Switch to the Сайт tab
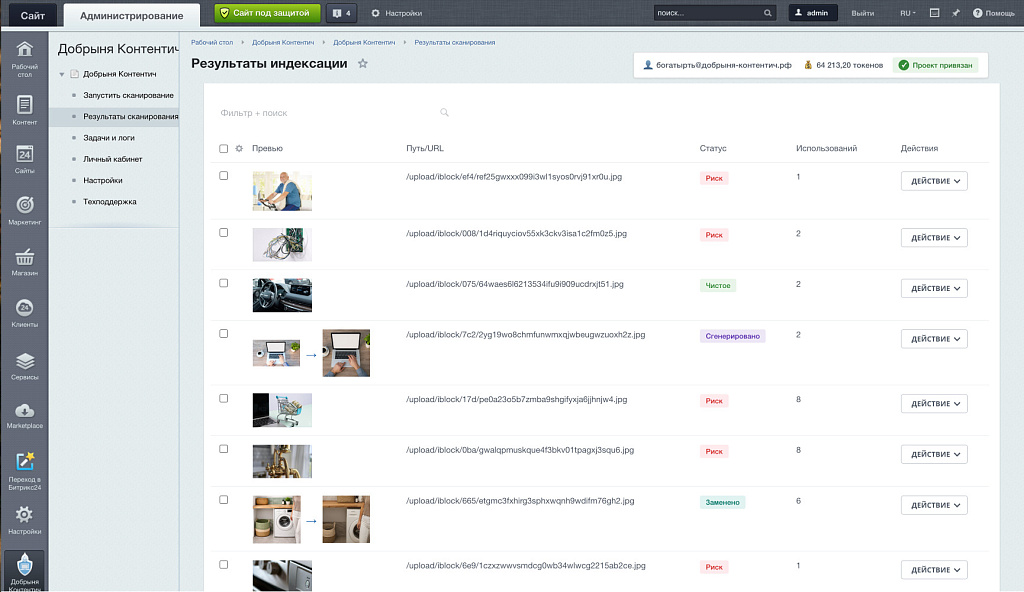Image resolution: width=1024 pixels, height=592 pixels. (x=32, y=15)
